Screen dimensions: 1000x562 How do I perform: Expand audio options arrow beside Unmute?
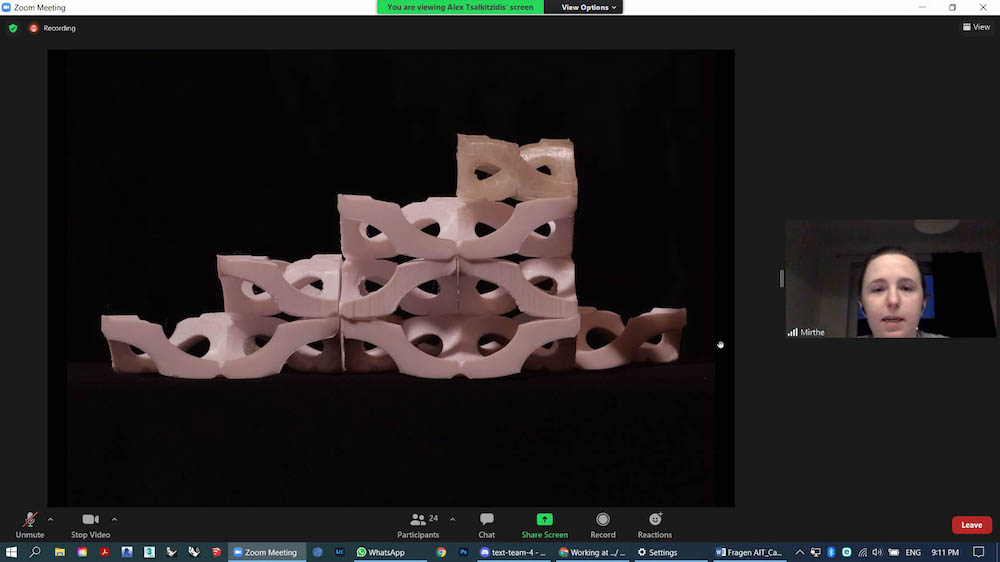tap(50, 519)
